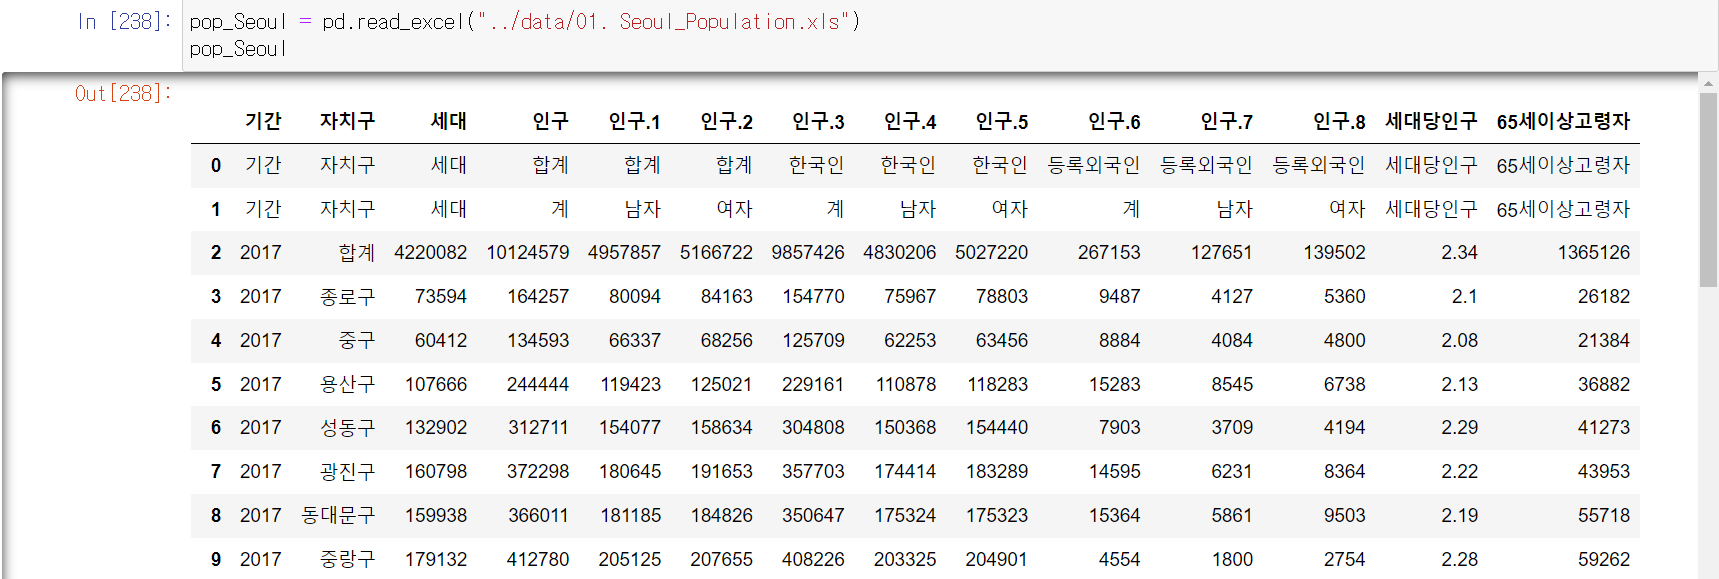Click the value 244444

point(538,384)
